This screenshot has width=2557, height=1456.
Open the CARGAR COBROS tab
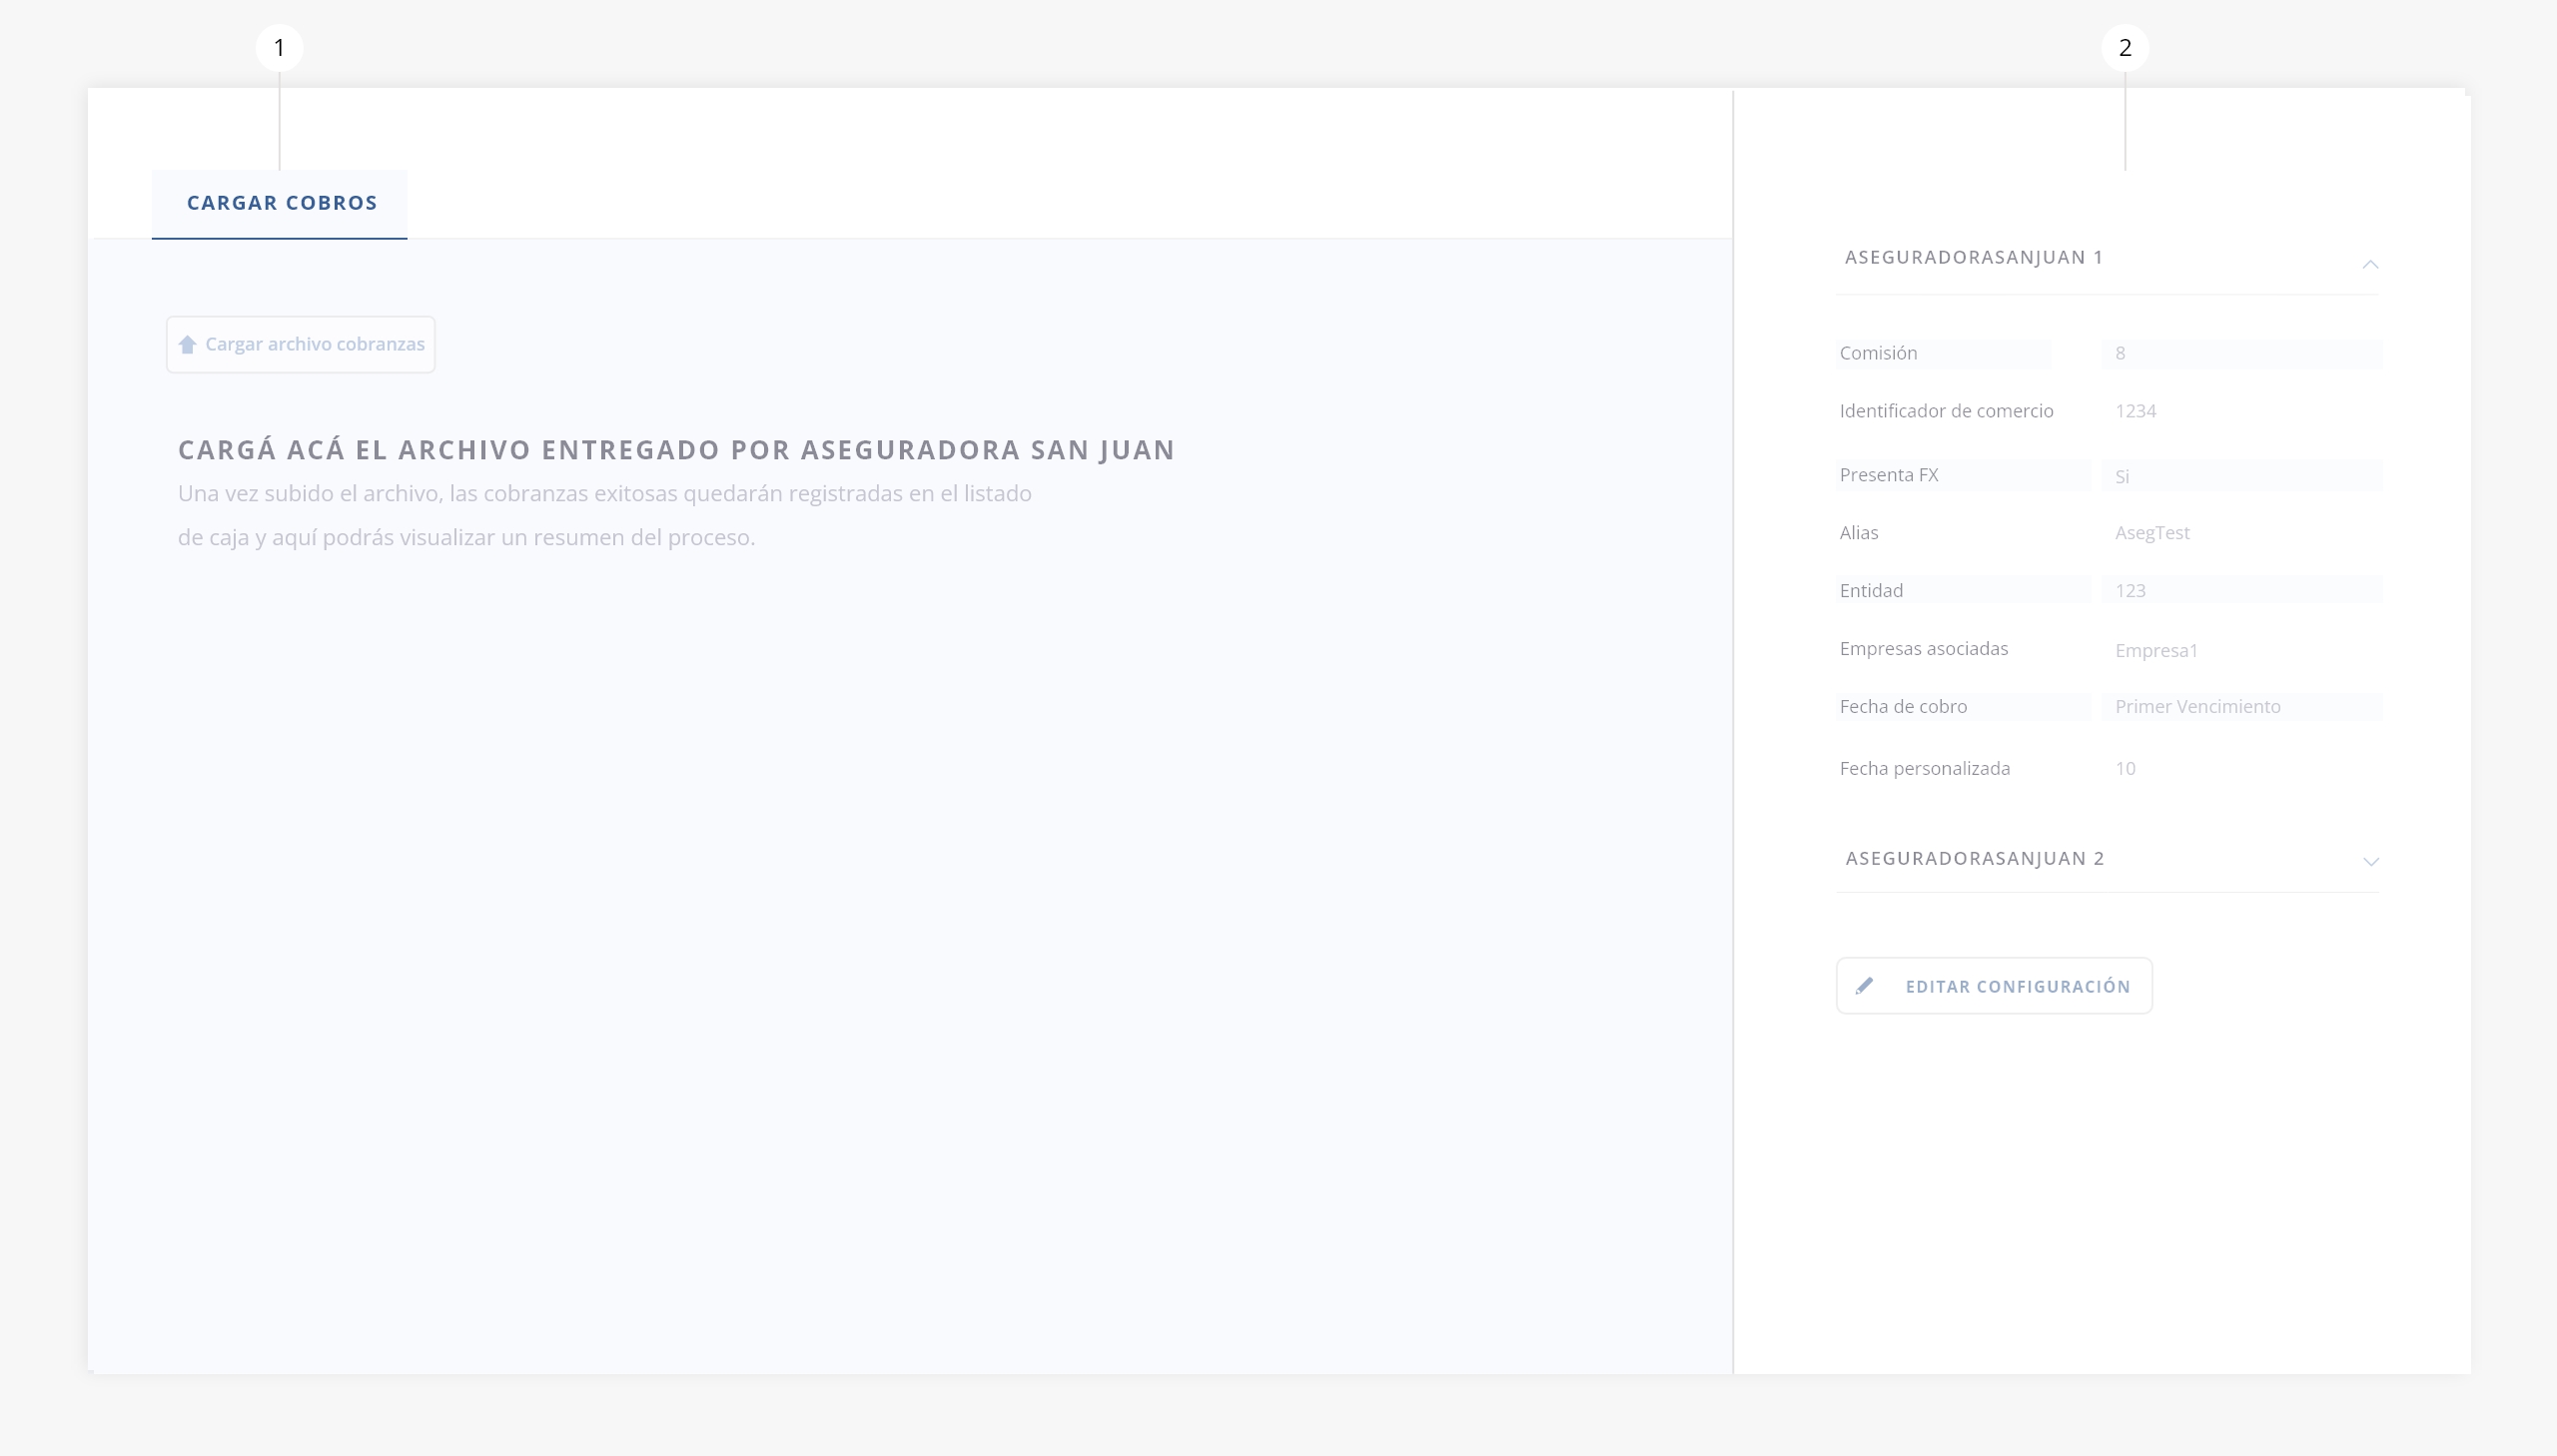281,203
